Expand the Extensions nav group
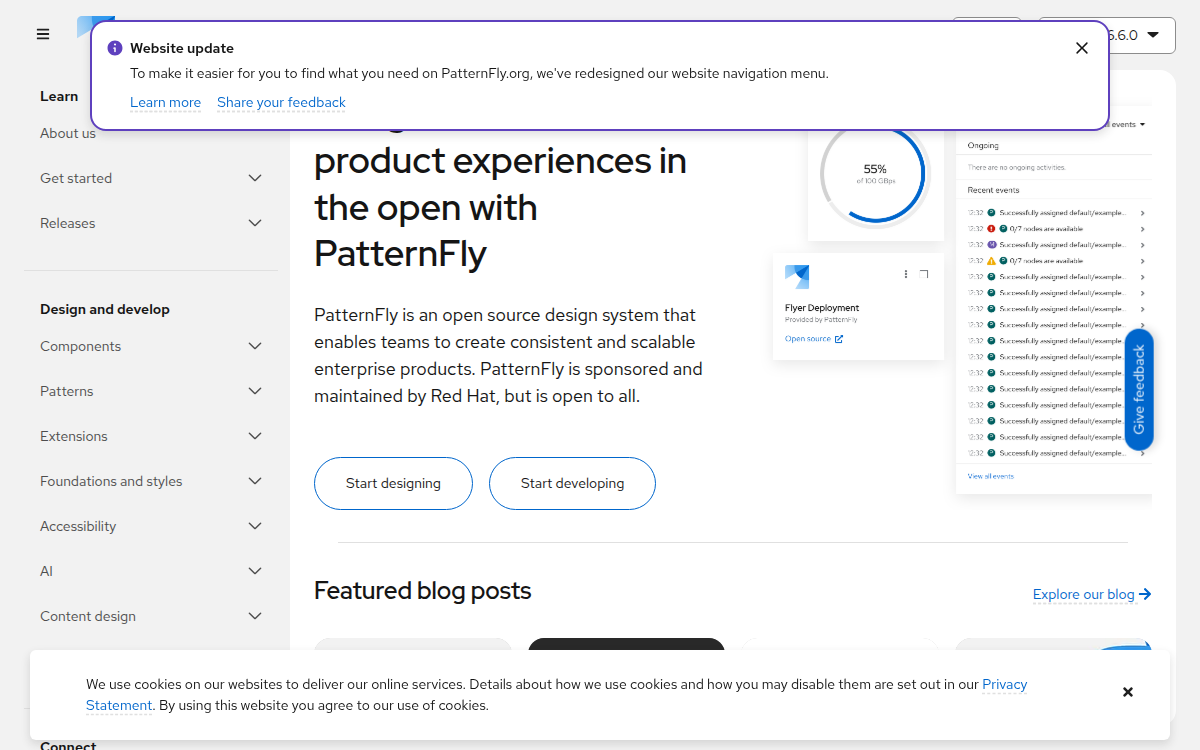 pos(151,436)
